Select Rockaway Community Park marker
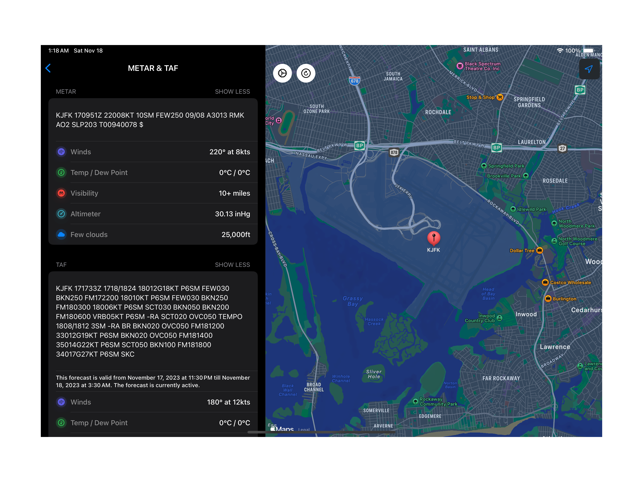Screen dimensions: 643x482 [415, 401]
